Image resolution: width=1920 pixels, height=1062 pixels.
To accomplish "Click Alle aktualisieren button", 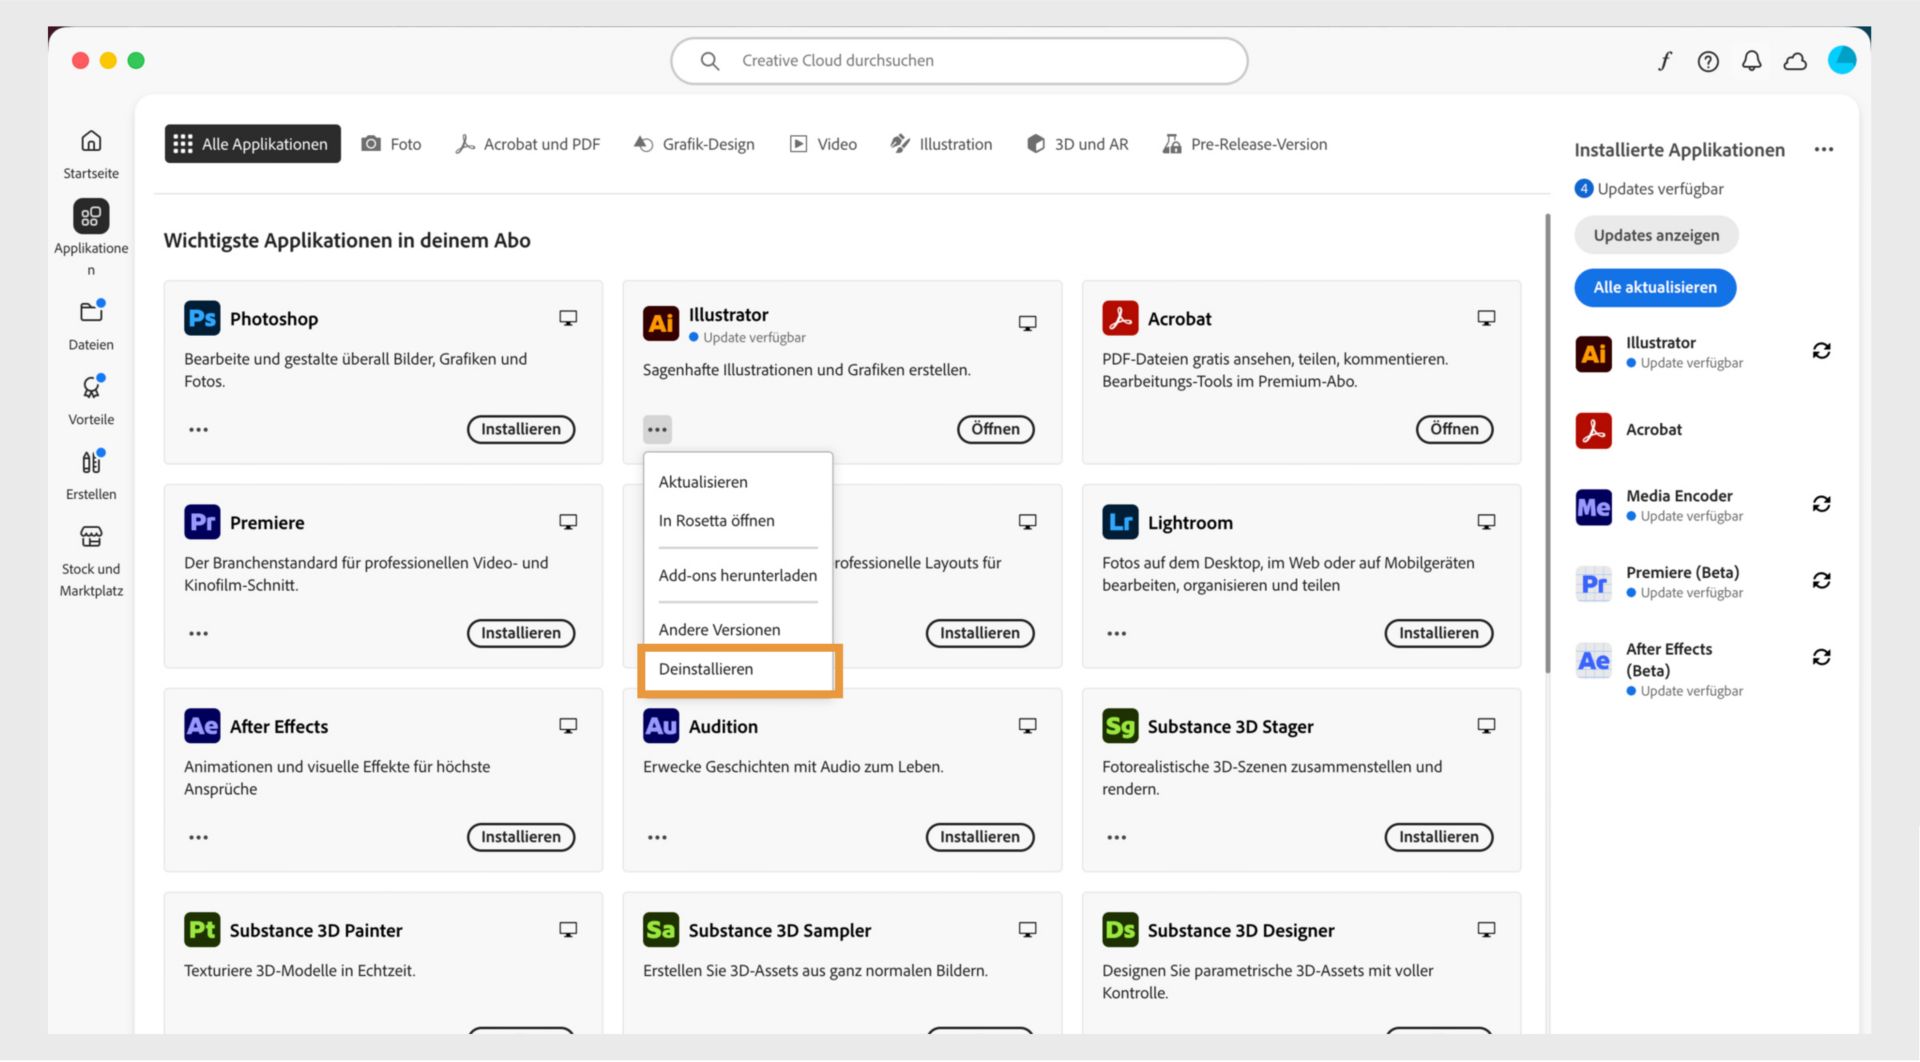I will (1655, 288).
